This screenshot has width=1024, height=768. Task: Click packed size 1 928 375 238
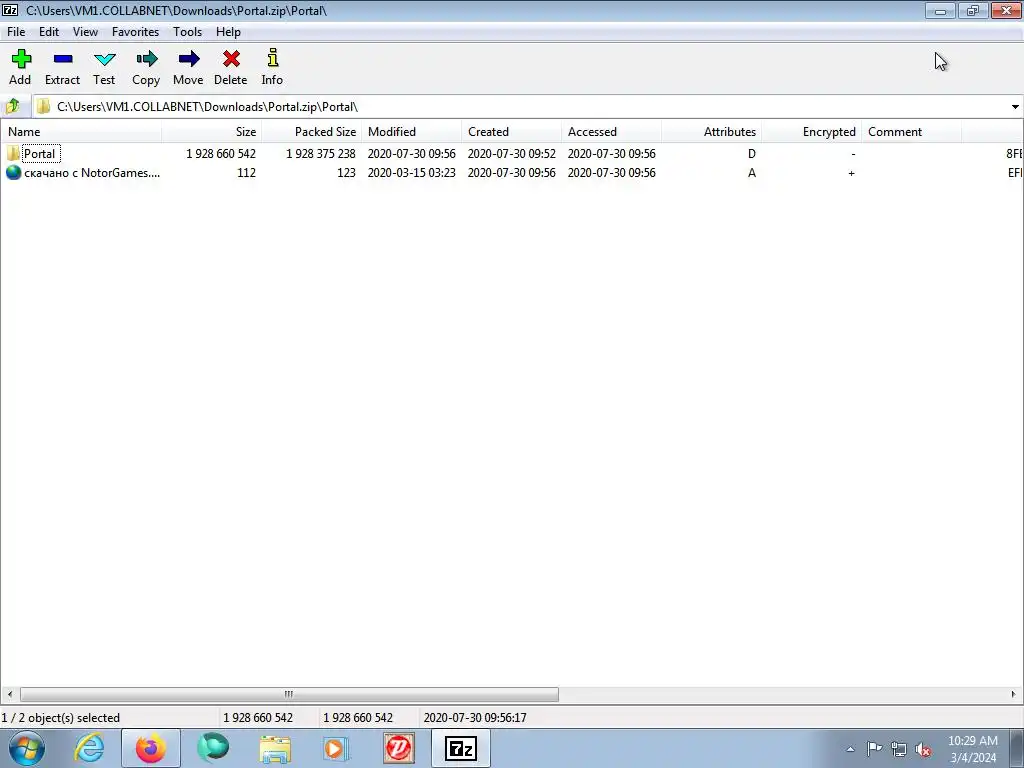[x=321, y=154]
